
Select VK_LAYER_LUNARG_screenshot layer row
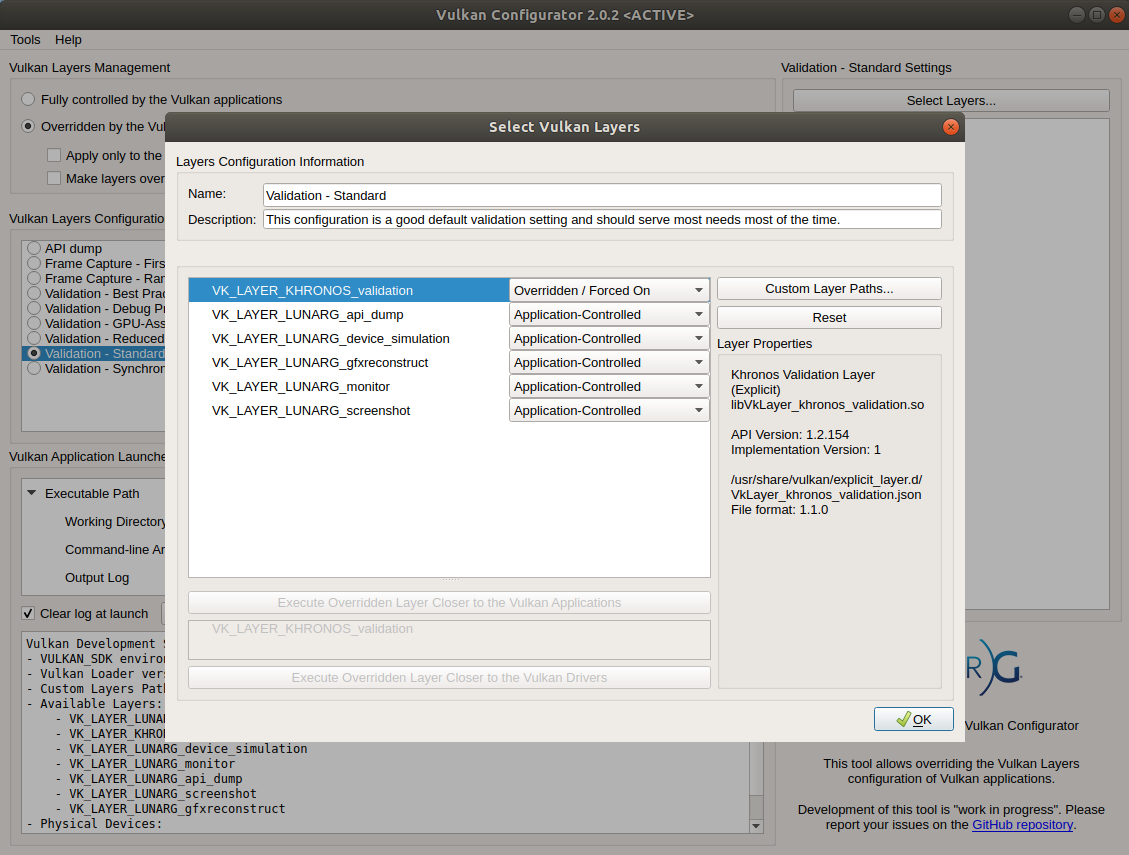[x=311, y=410]
